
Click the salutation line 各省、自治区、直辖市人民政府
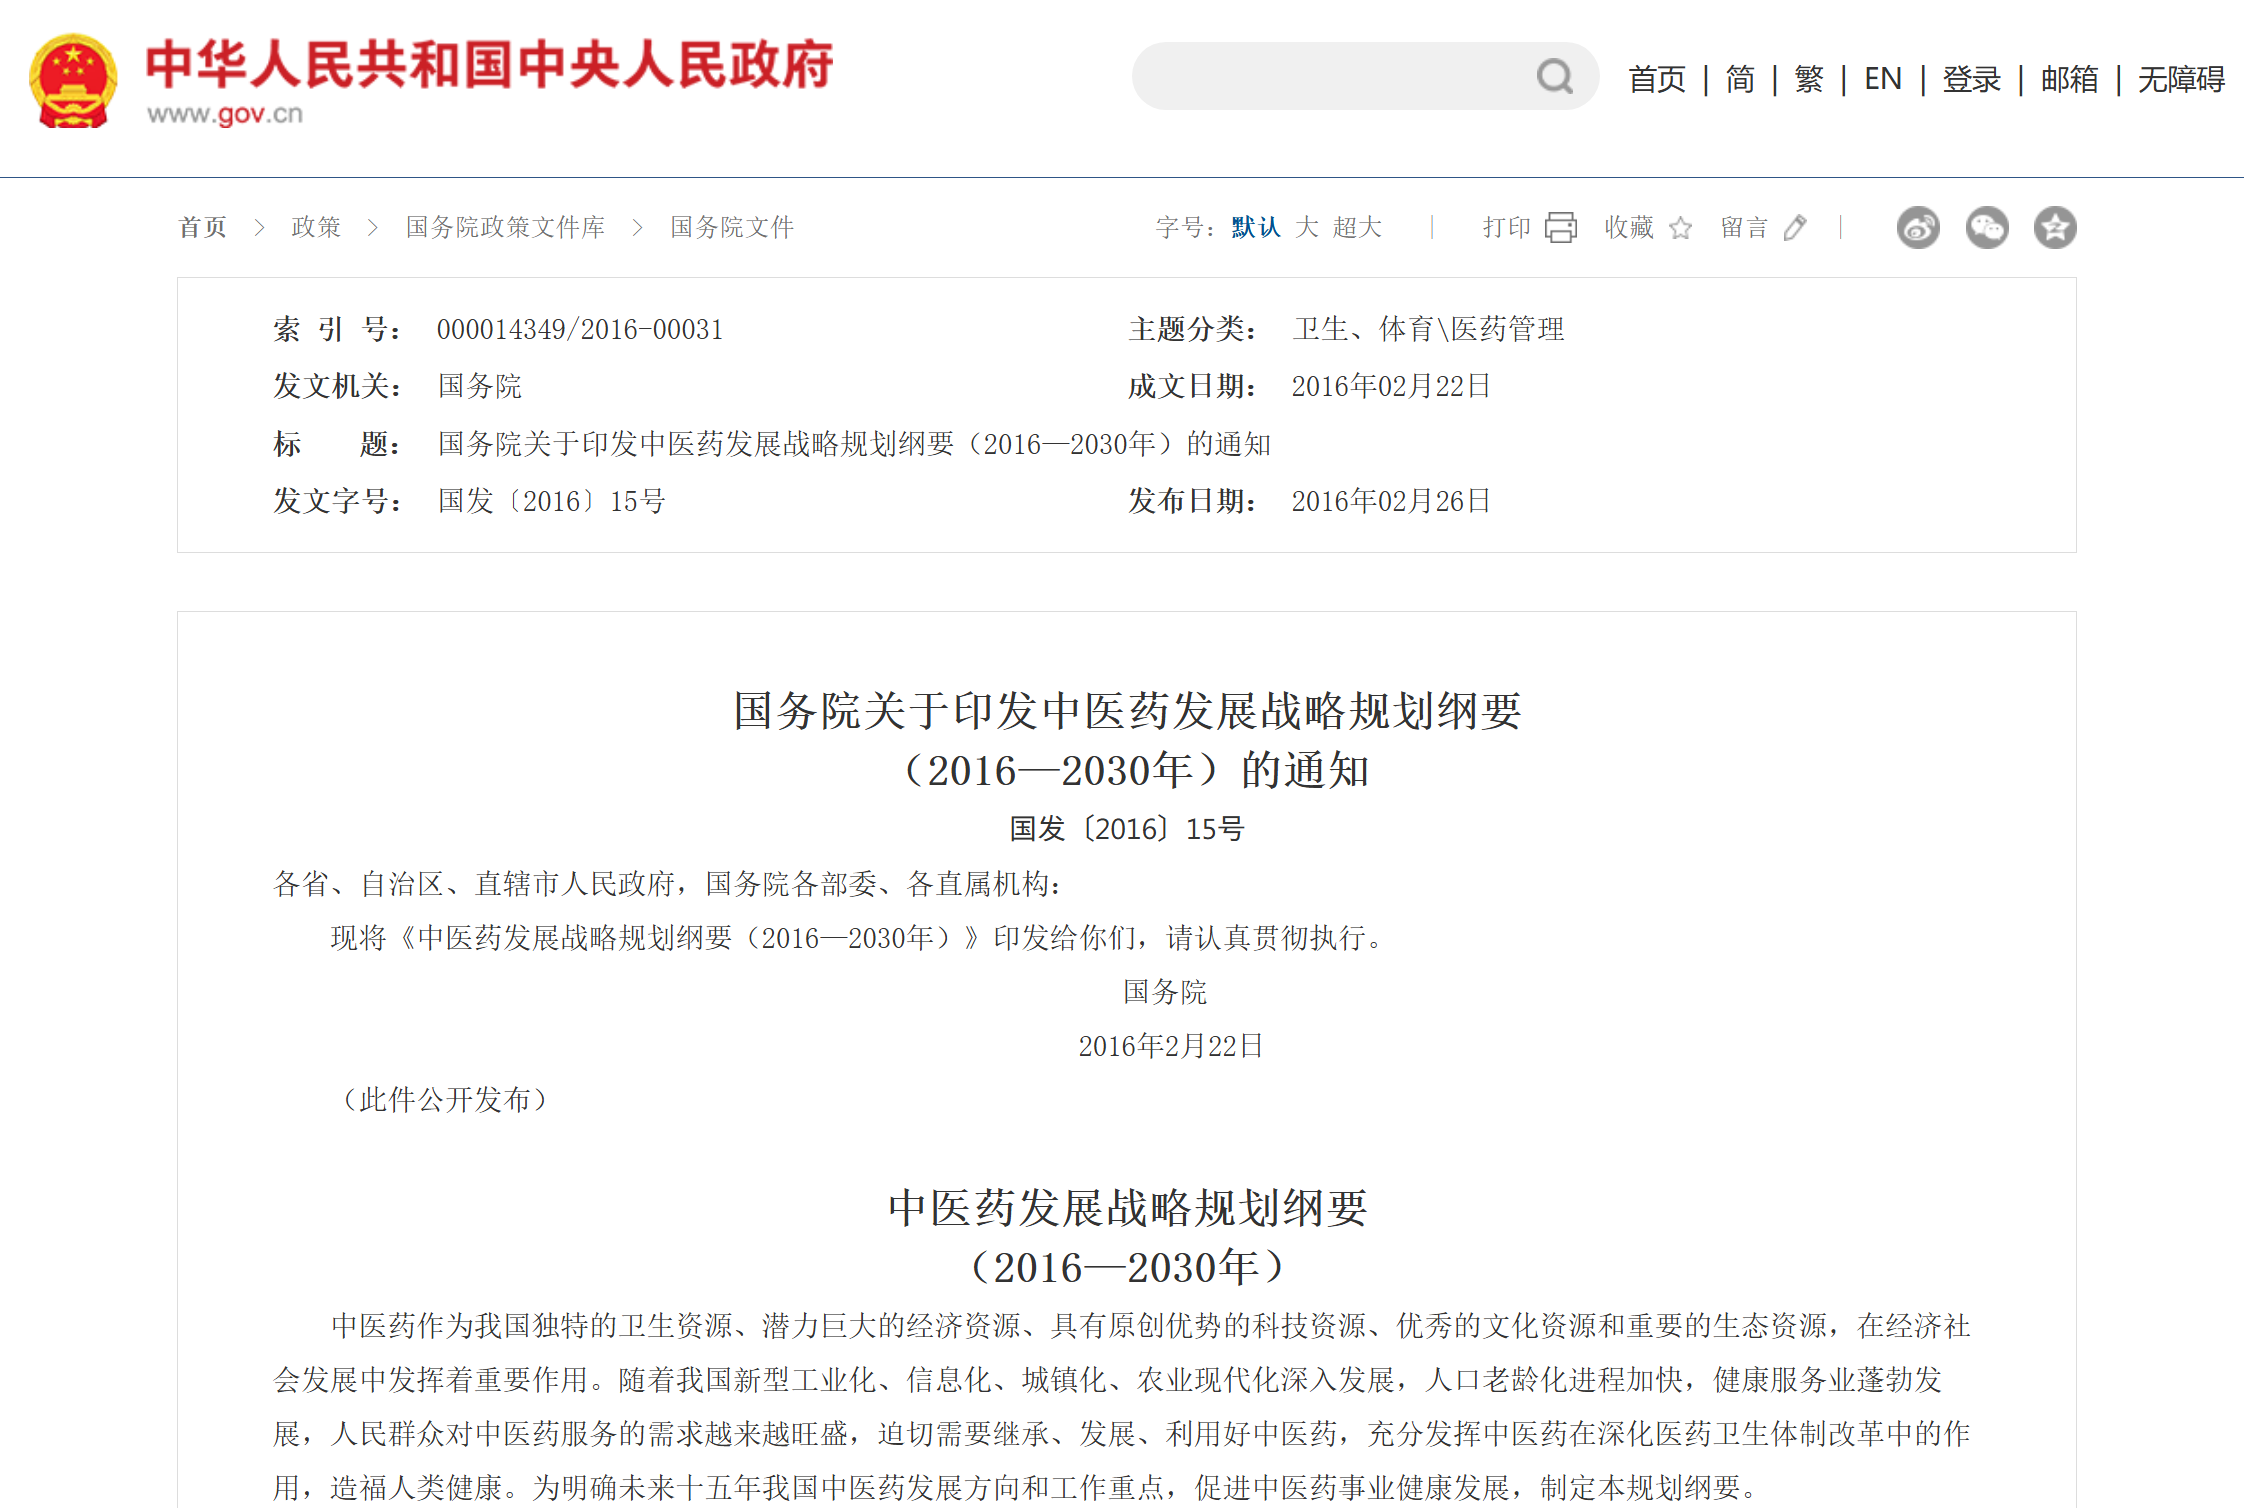pyautogui.click(x=668, y=884)
